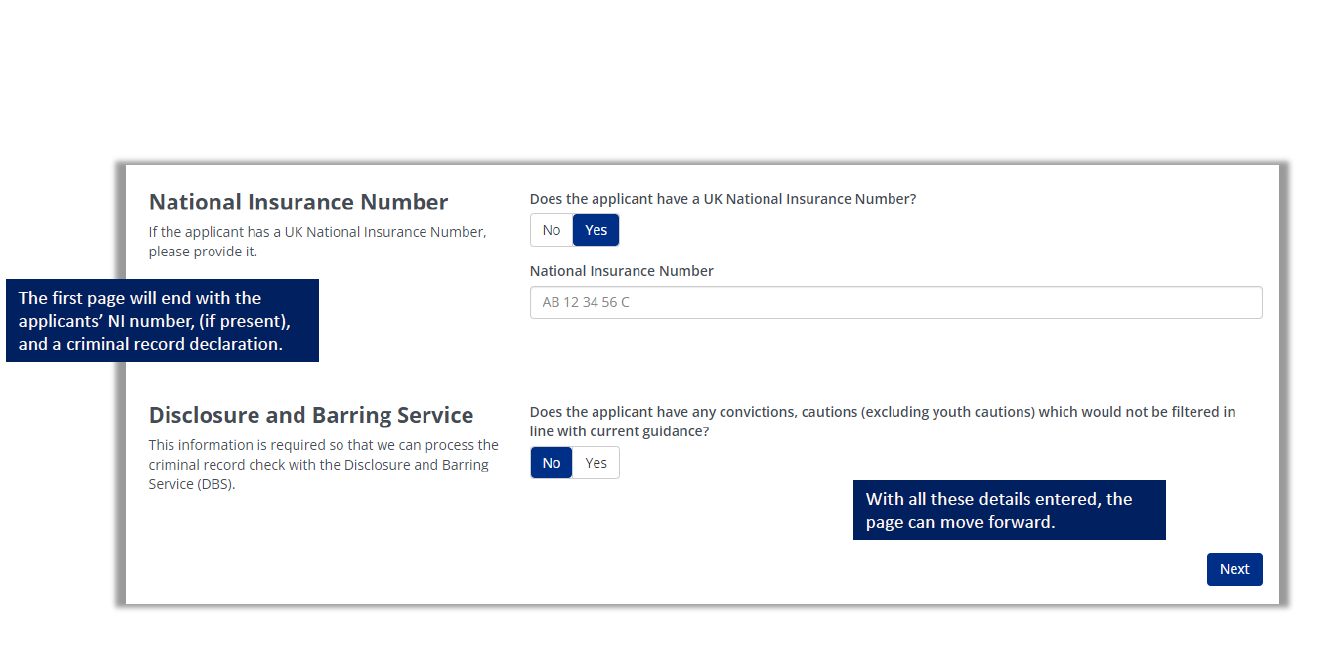Advance the form with the Next button
The height and width of the screenshot is (657, 1341).
tap(1234, 568)
